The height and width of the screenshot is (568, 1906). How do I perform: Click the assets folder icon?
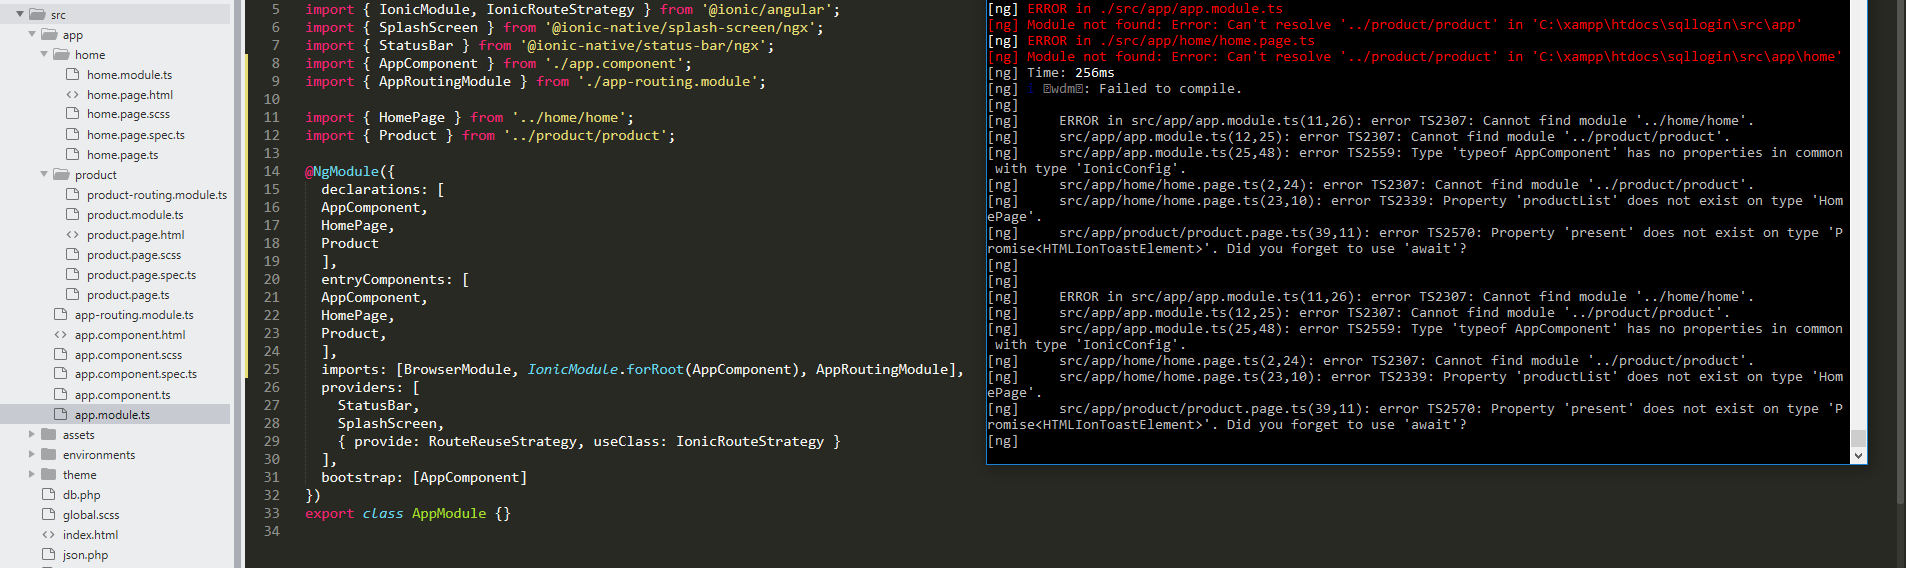pos(49,434)
